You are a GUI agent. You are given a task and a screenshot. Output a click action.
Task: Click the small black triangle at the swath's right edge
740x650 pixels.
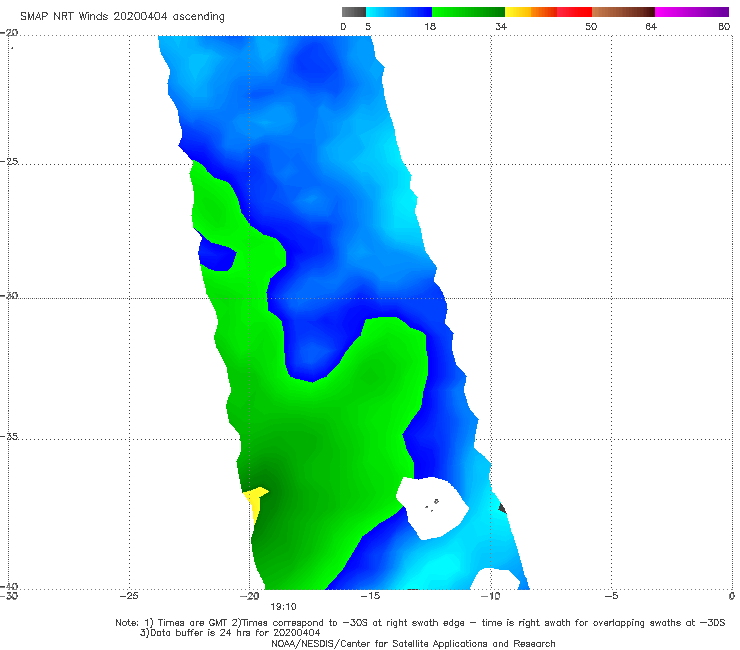point(502,508)
